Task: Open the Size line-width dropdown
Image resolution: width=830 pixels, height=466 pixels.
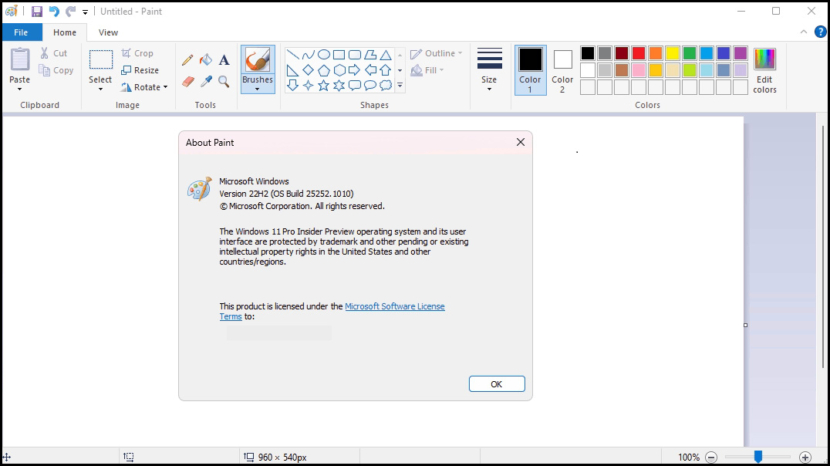Action: [x=489, y=70]
